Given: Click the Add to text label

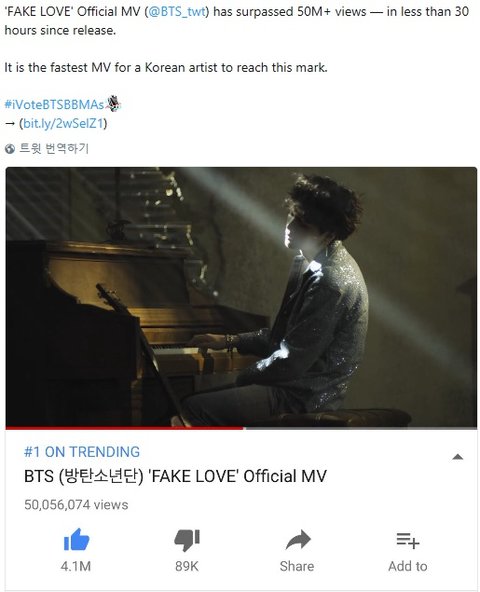Looking at the screenshot, I should pos(408,566).
